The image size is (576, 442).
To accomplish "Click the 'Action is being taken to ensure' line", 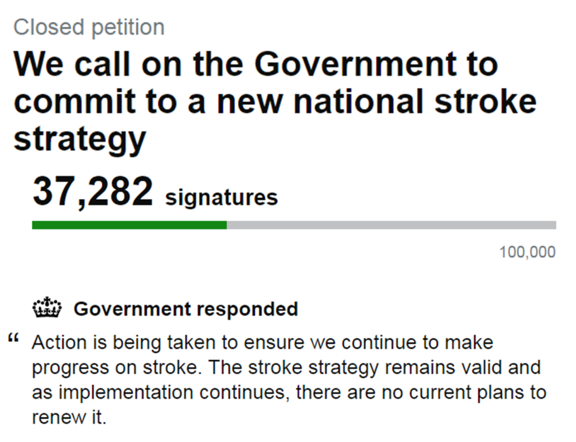I will [168, 342].
